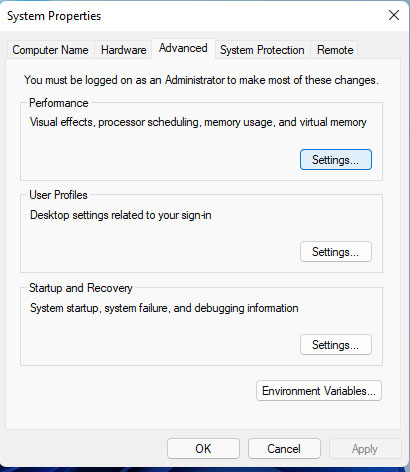
Task: Click the Startup and Recovery heading
Action: [81, 288]
